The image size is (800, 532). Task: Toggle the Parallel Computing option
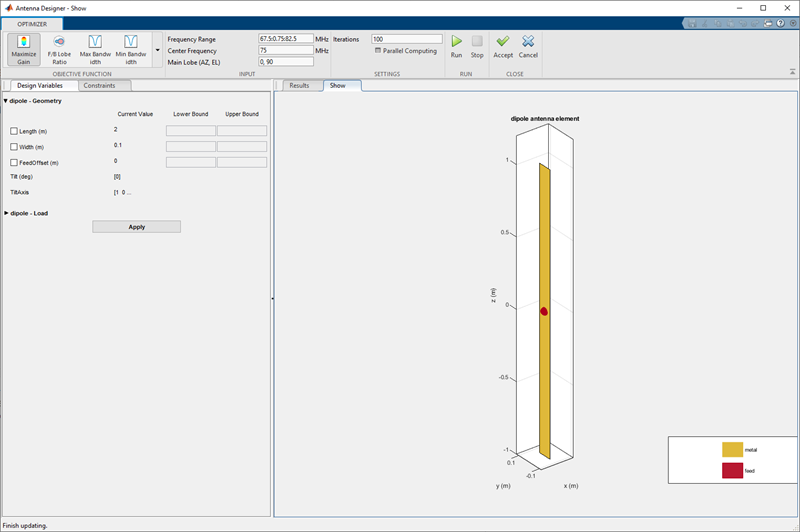pos(378,51)
